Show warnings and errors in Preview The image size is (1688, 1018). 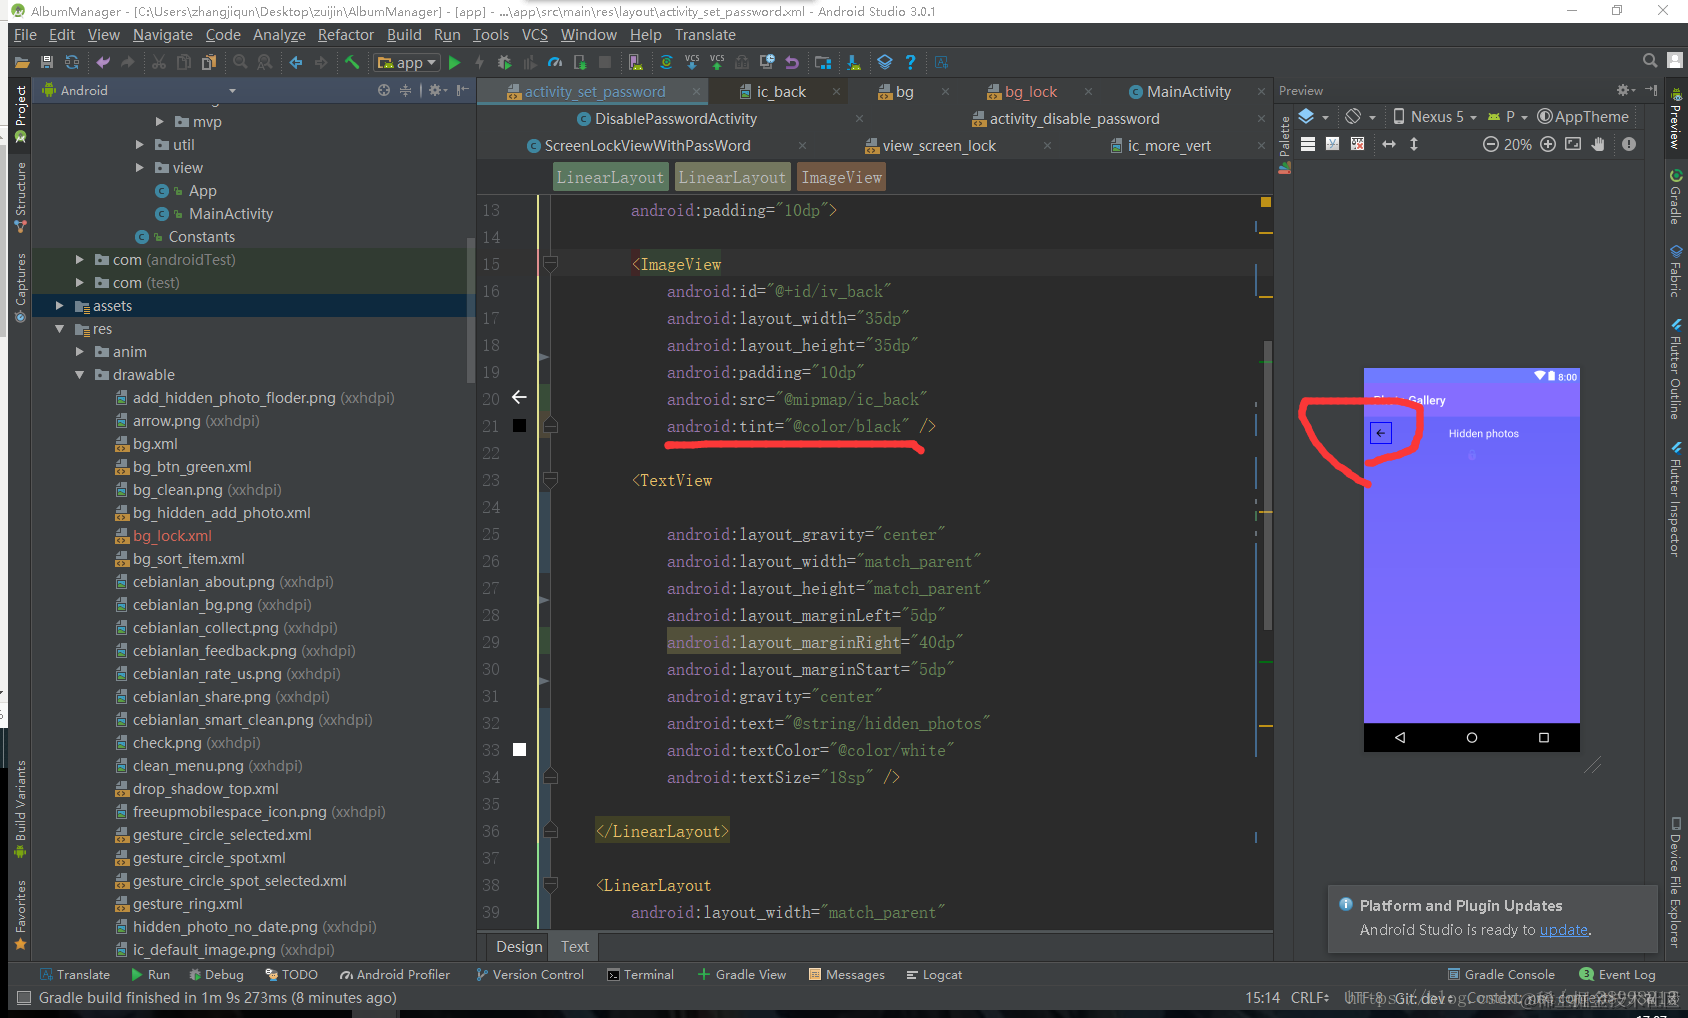click(1629, 144)
